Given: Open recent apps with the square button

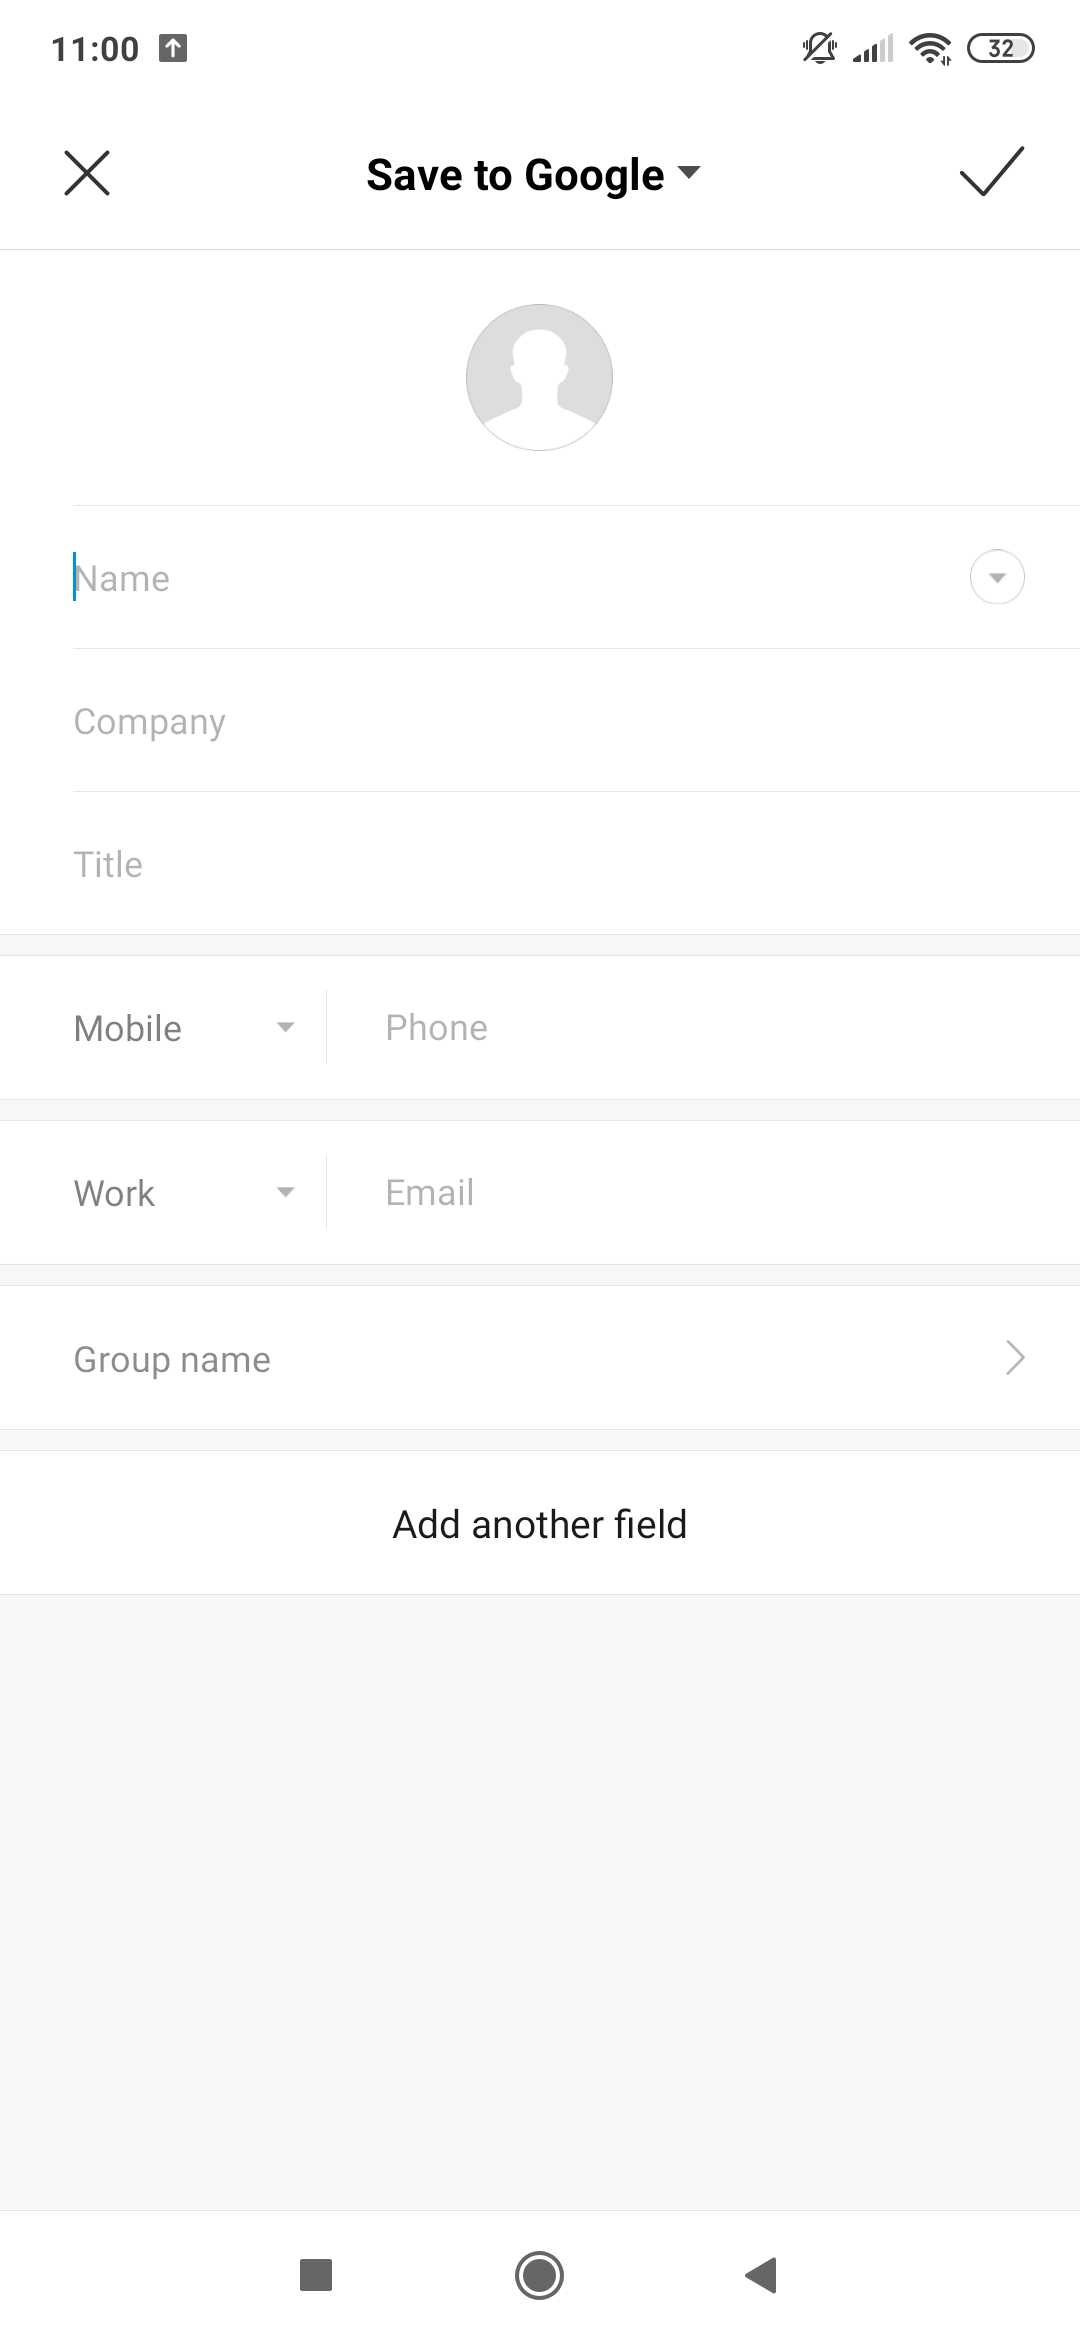Looking at the screenshot, I should coord(316,2275).
